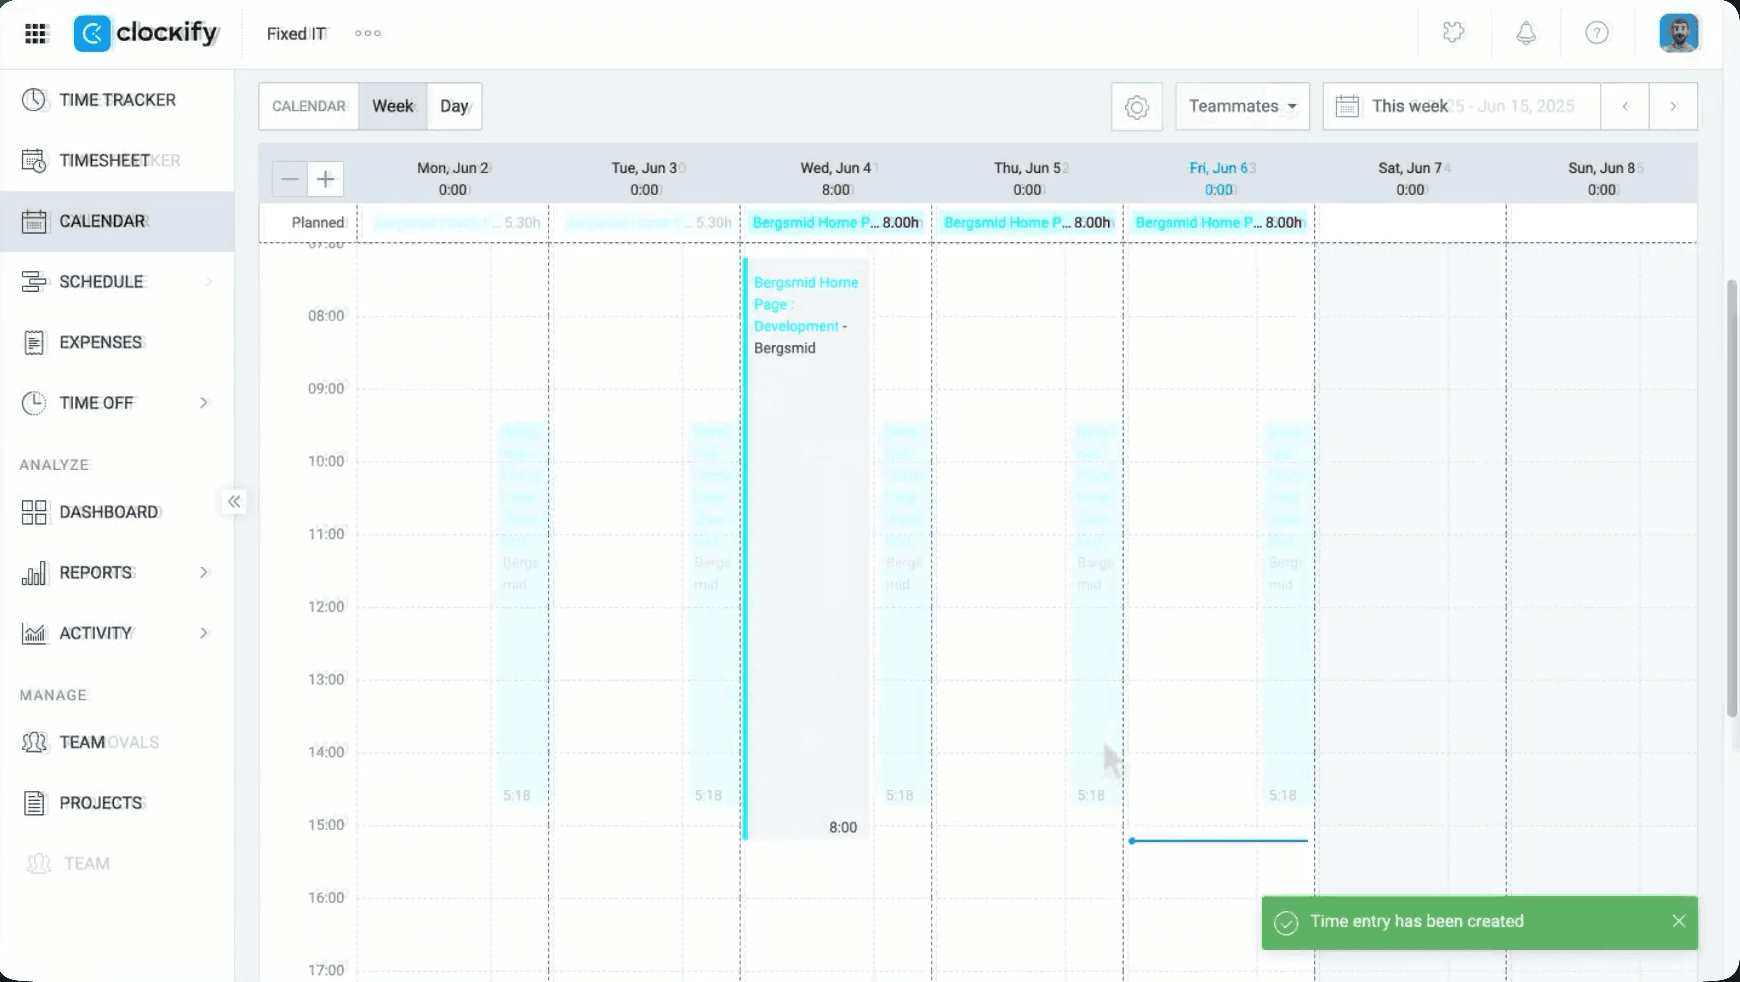Viewport: 1740px width, 982px height.
Task: Click the Mon, Jun 2 column header
Action: 453,178
